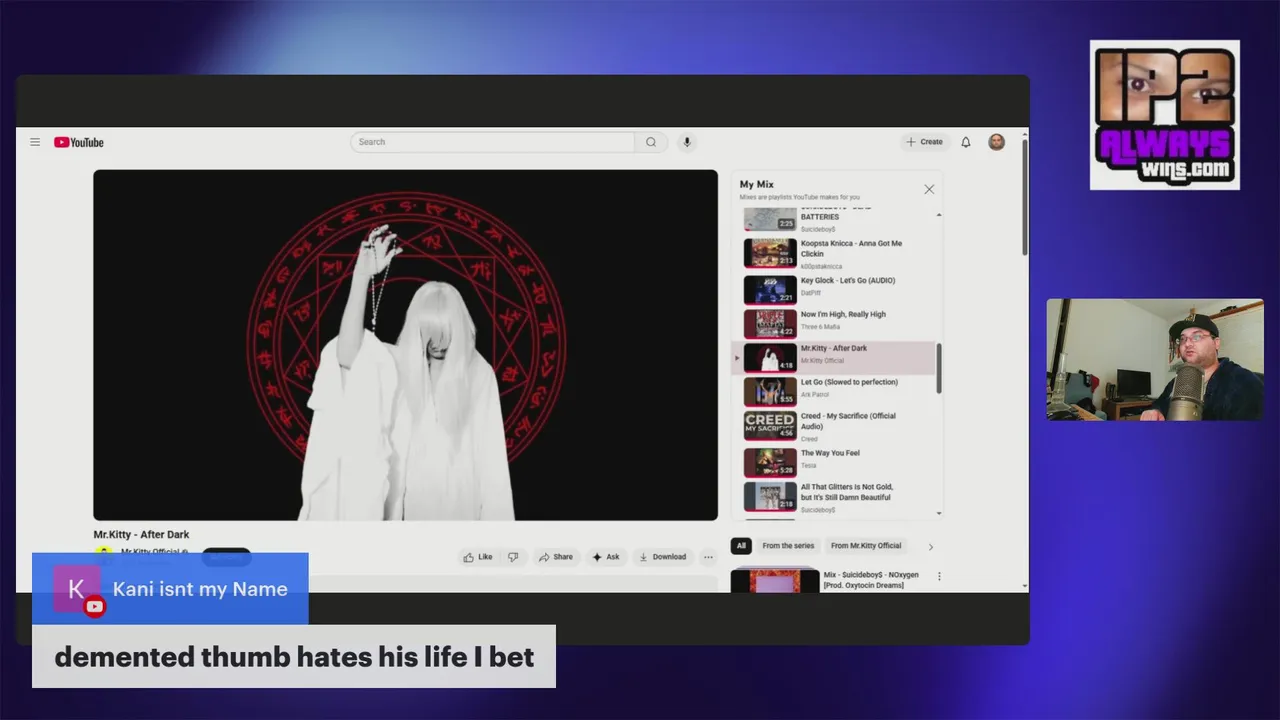This screenshot has height=720, width=1280.
Task: Share the After Dark video
Action: 555,557
